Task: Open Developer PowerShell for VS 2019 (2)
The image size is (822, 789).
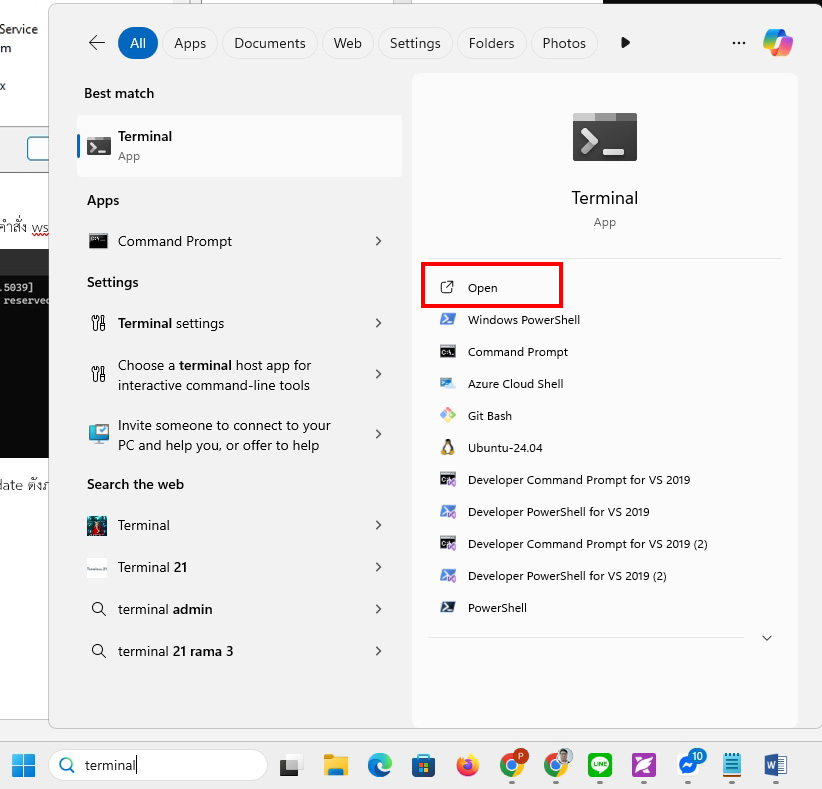Action: pyautogui.click(x=604, y=576)
